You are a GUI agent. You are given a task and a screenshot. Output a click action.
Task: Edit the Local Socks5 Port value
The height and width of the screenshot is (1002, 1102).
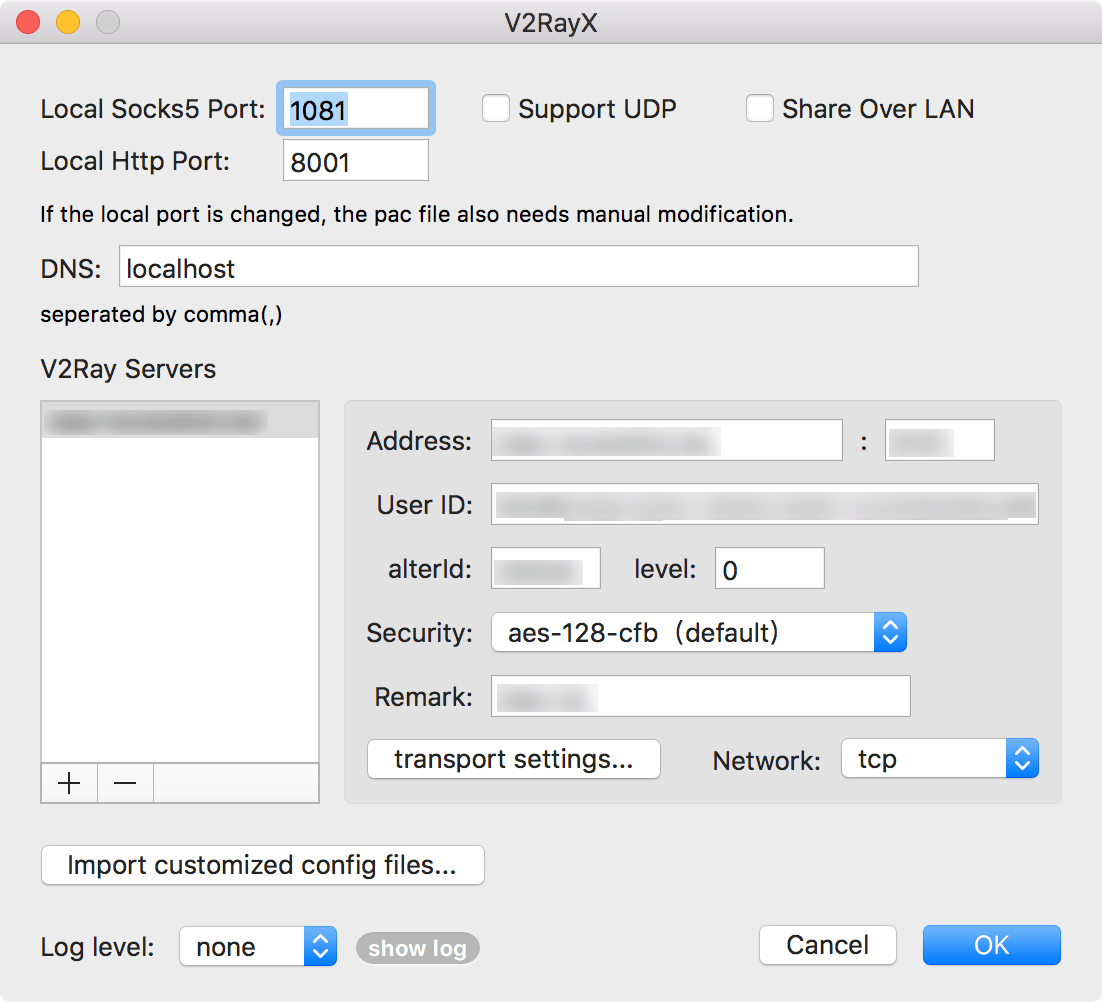(355, 108)
